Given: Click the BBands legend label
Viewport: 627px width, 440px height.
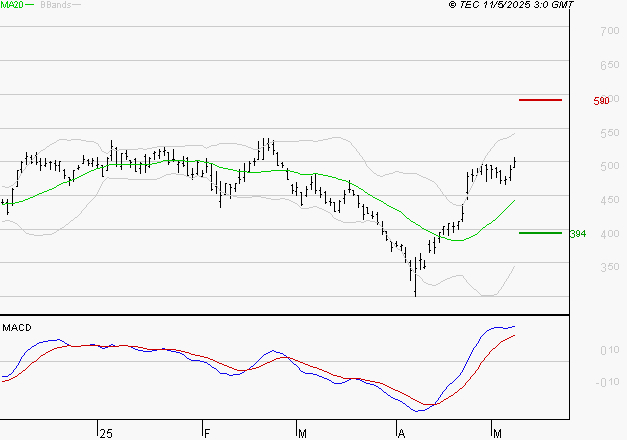Looking at the screenshot, I should pos(54,5).
